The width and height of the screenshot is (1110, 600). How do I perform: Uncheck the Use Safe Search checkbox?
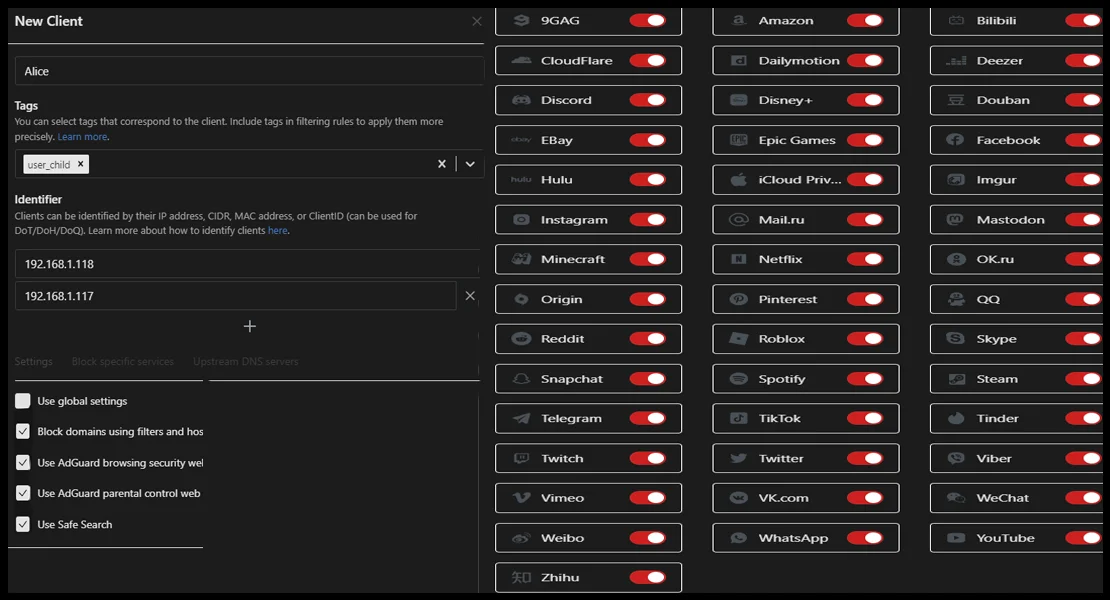click(x=23, y=524)
